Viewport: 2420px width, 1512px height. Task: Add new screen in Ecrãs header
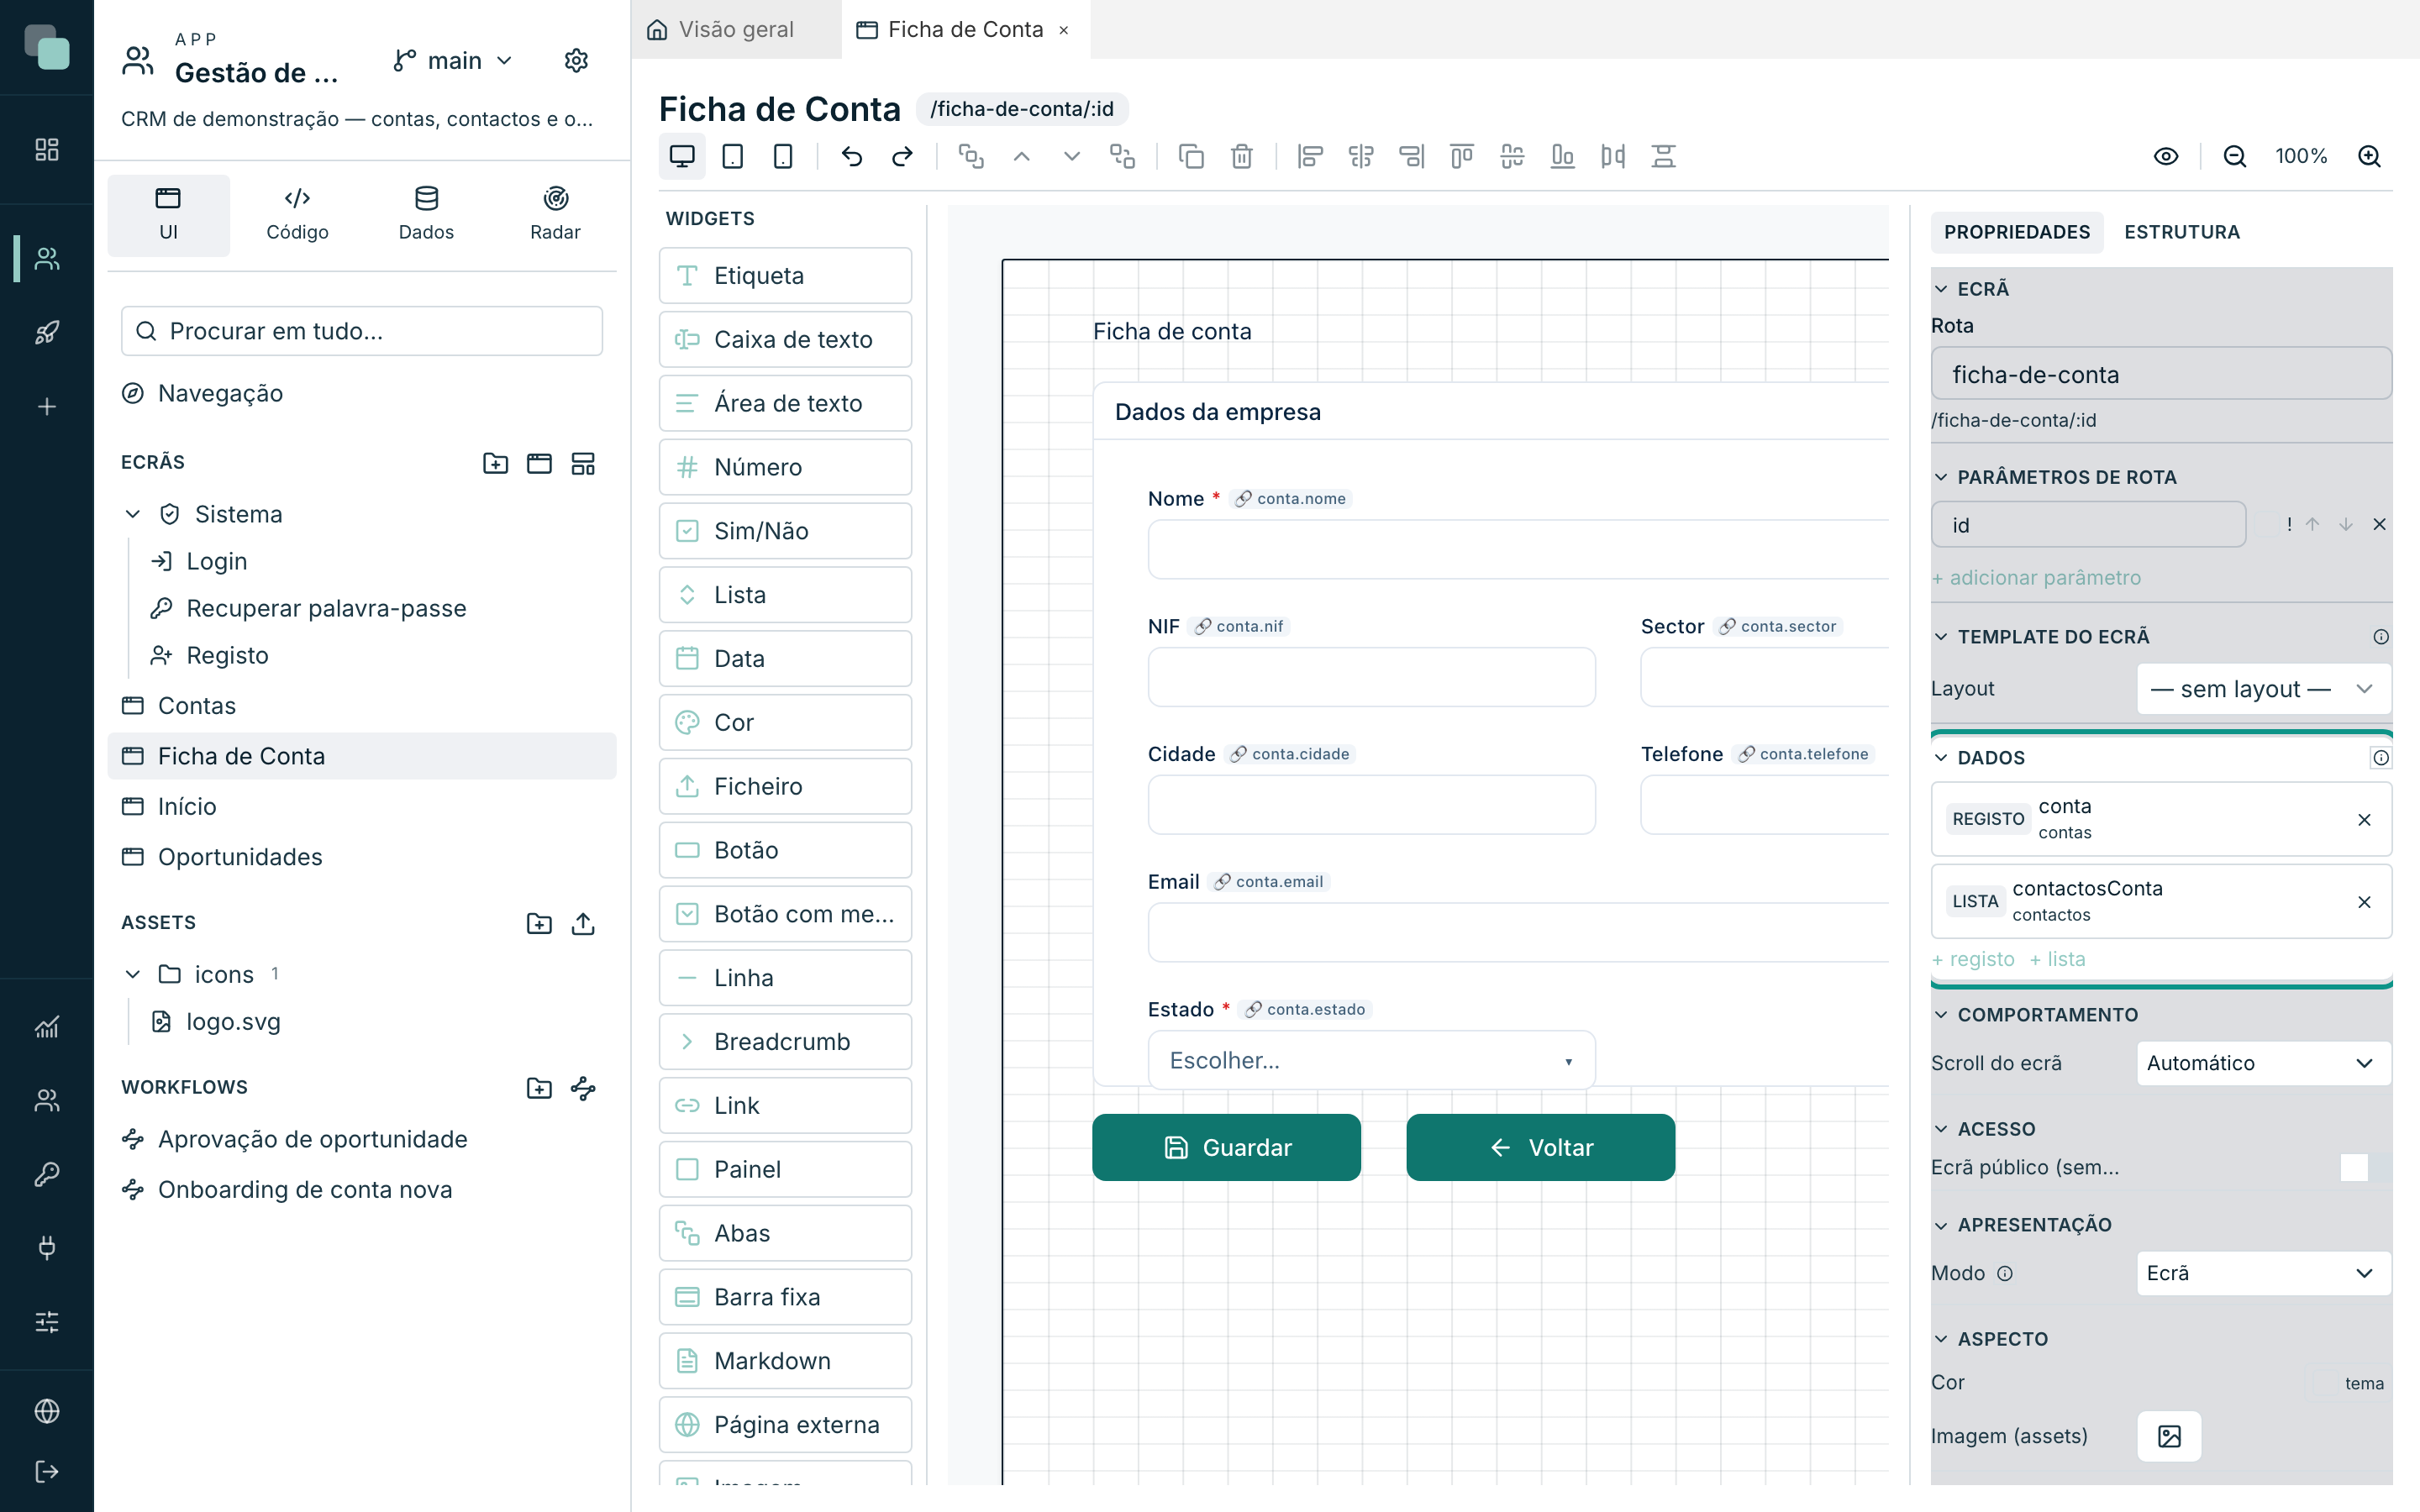point(539,463)
